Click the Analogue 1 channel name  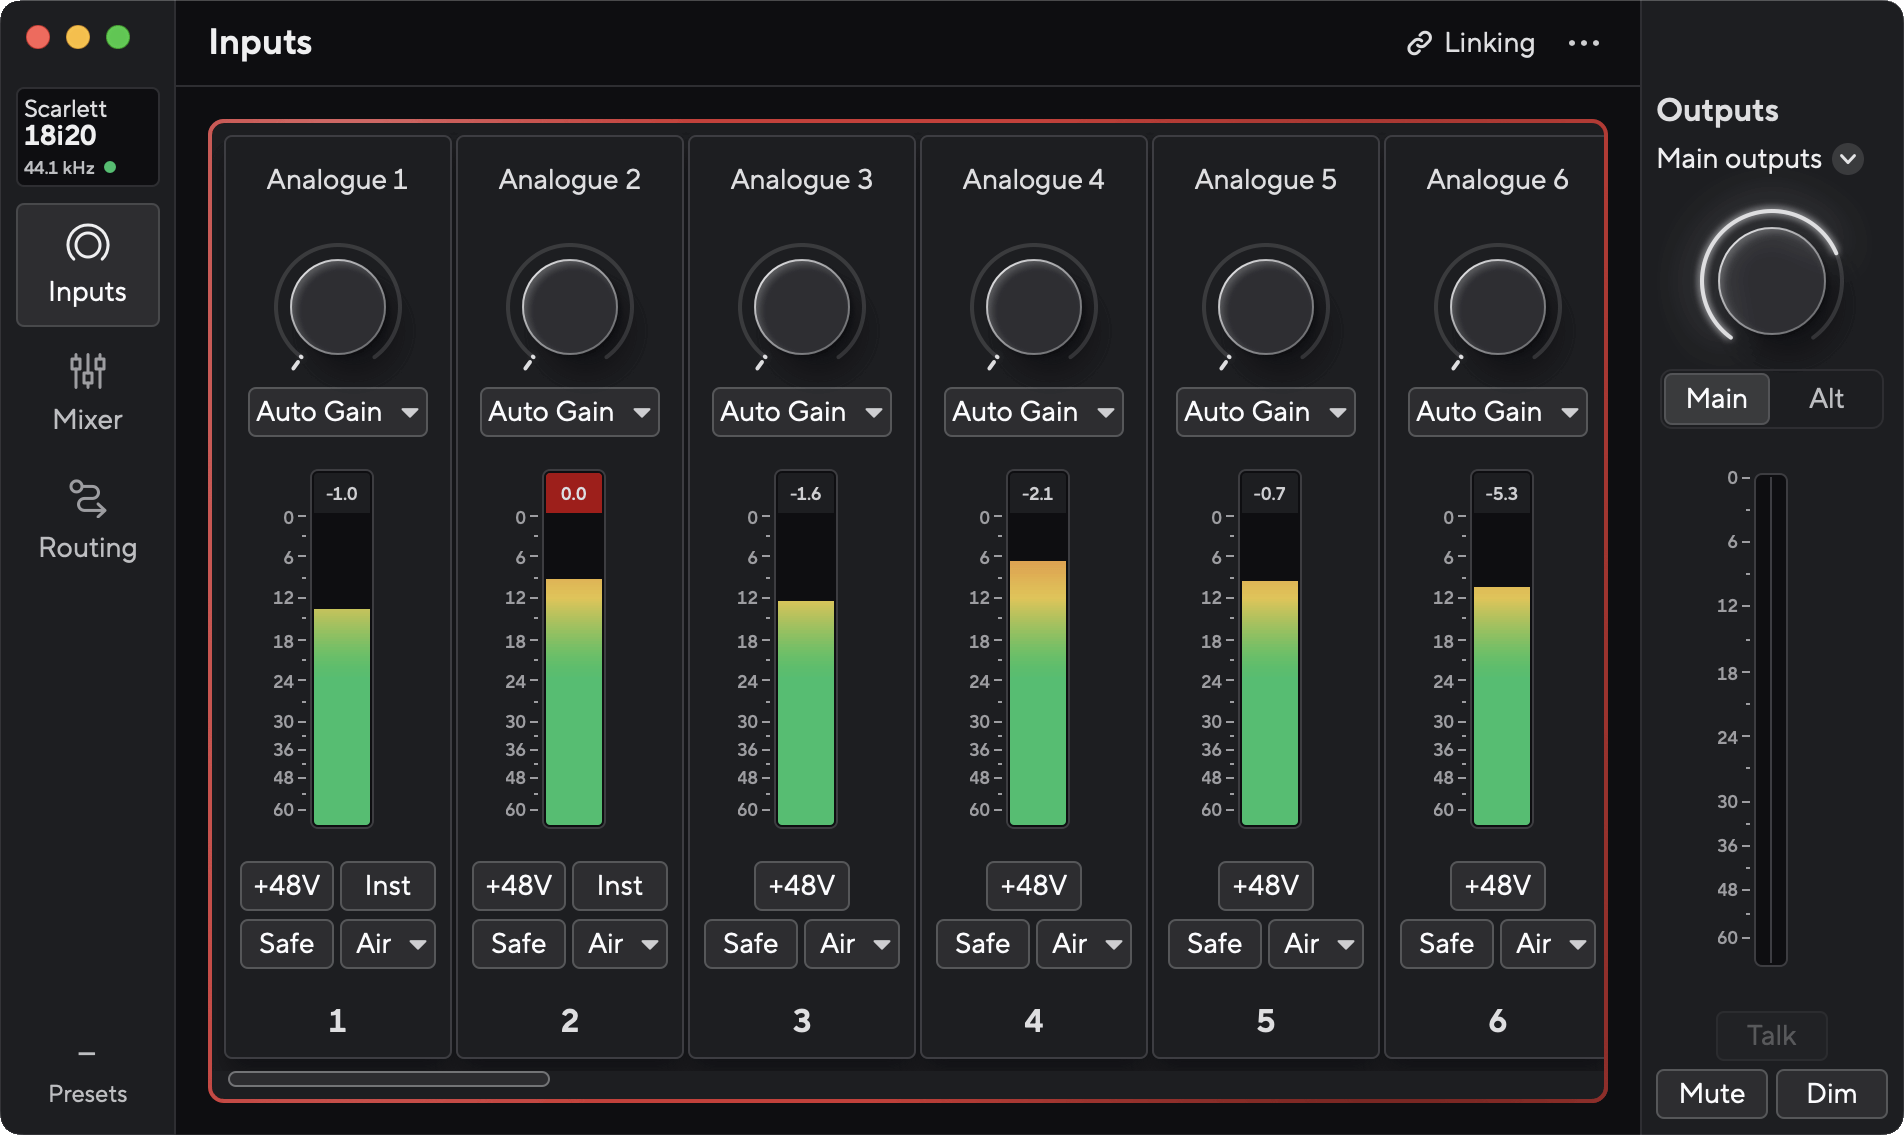(x=338, y=180)
